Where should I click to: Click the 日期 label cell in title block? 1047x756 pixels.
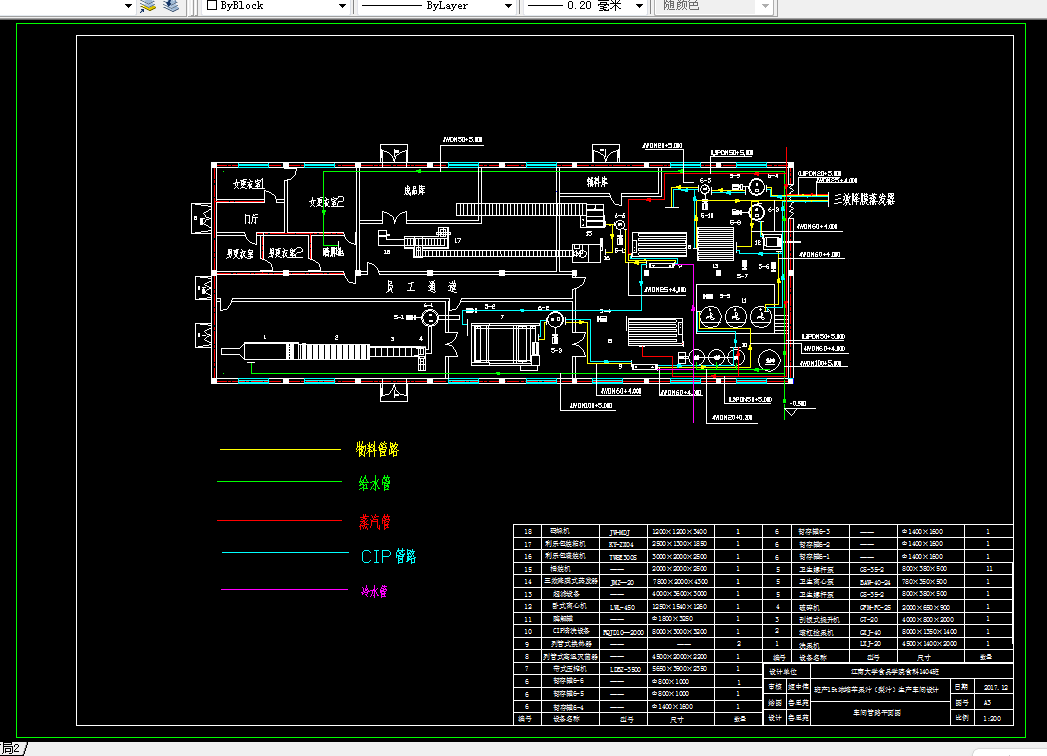(x=960, y=687)
